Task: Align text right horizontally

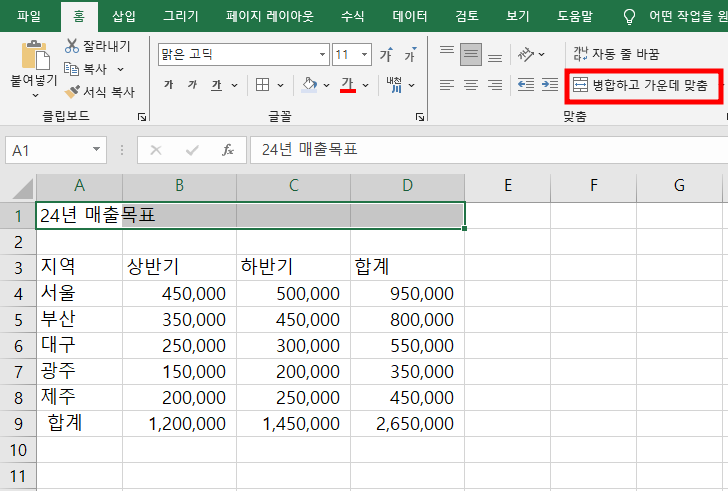Action: [495, 85]
